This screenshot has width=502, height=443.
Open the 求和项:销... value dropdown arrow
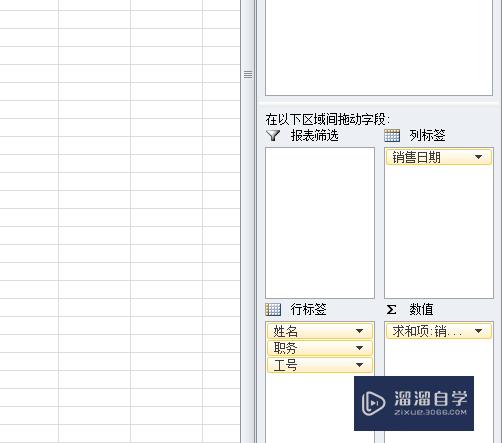click(x=478, y=331)
